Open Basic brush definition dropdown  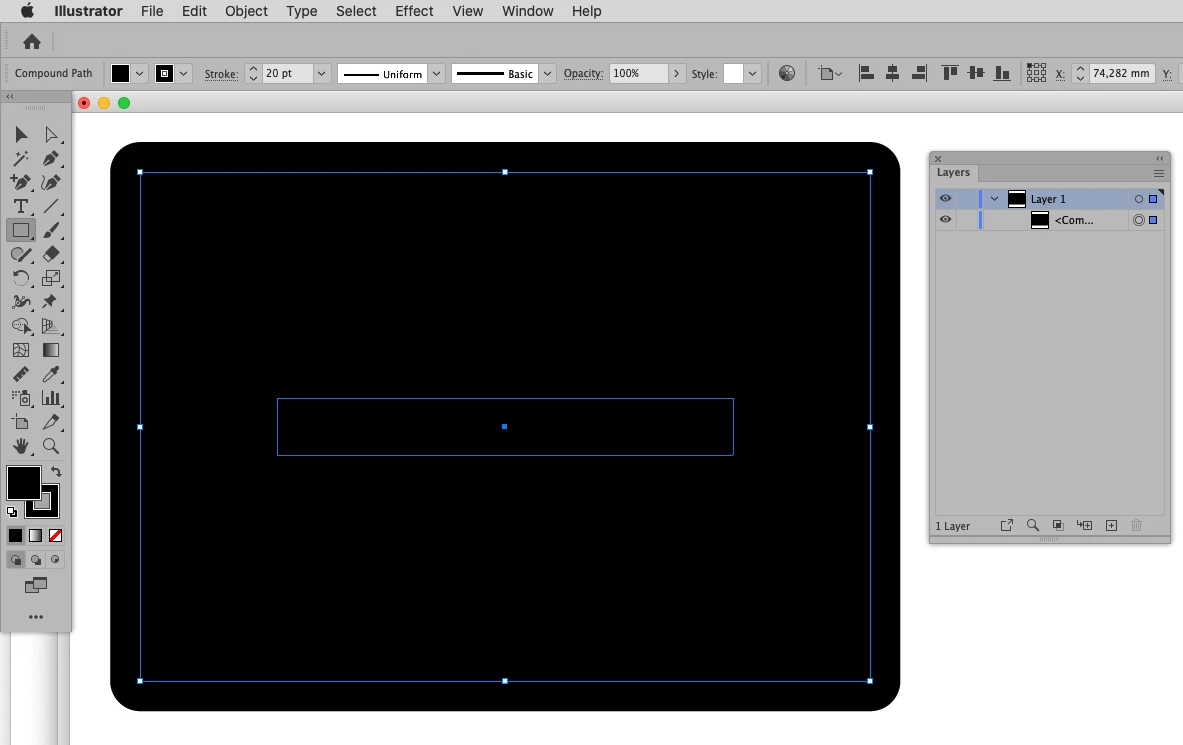[548, 73]
